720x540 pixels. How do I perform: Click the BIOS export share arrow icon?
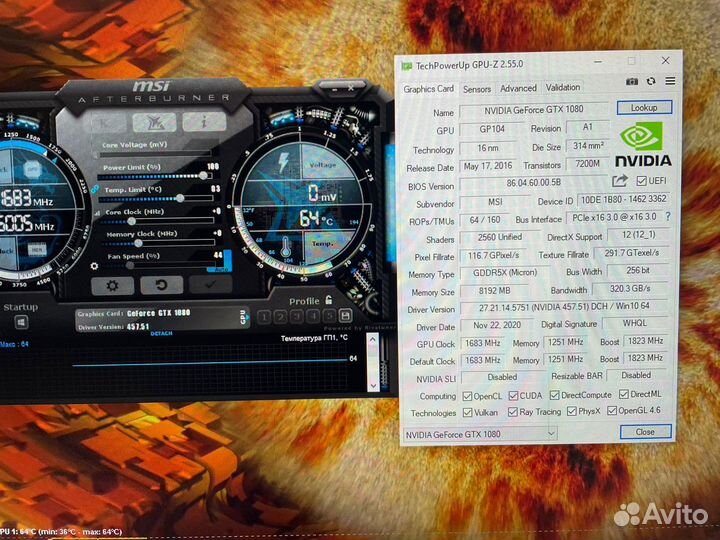tap(620, 181)
